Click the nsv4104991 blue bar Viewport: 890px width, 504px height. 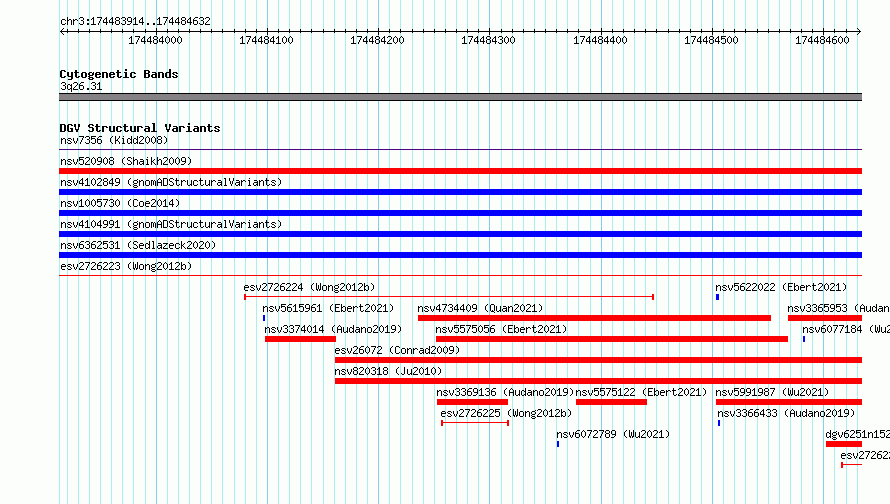460,234
